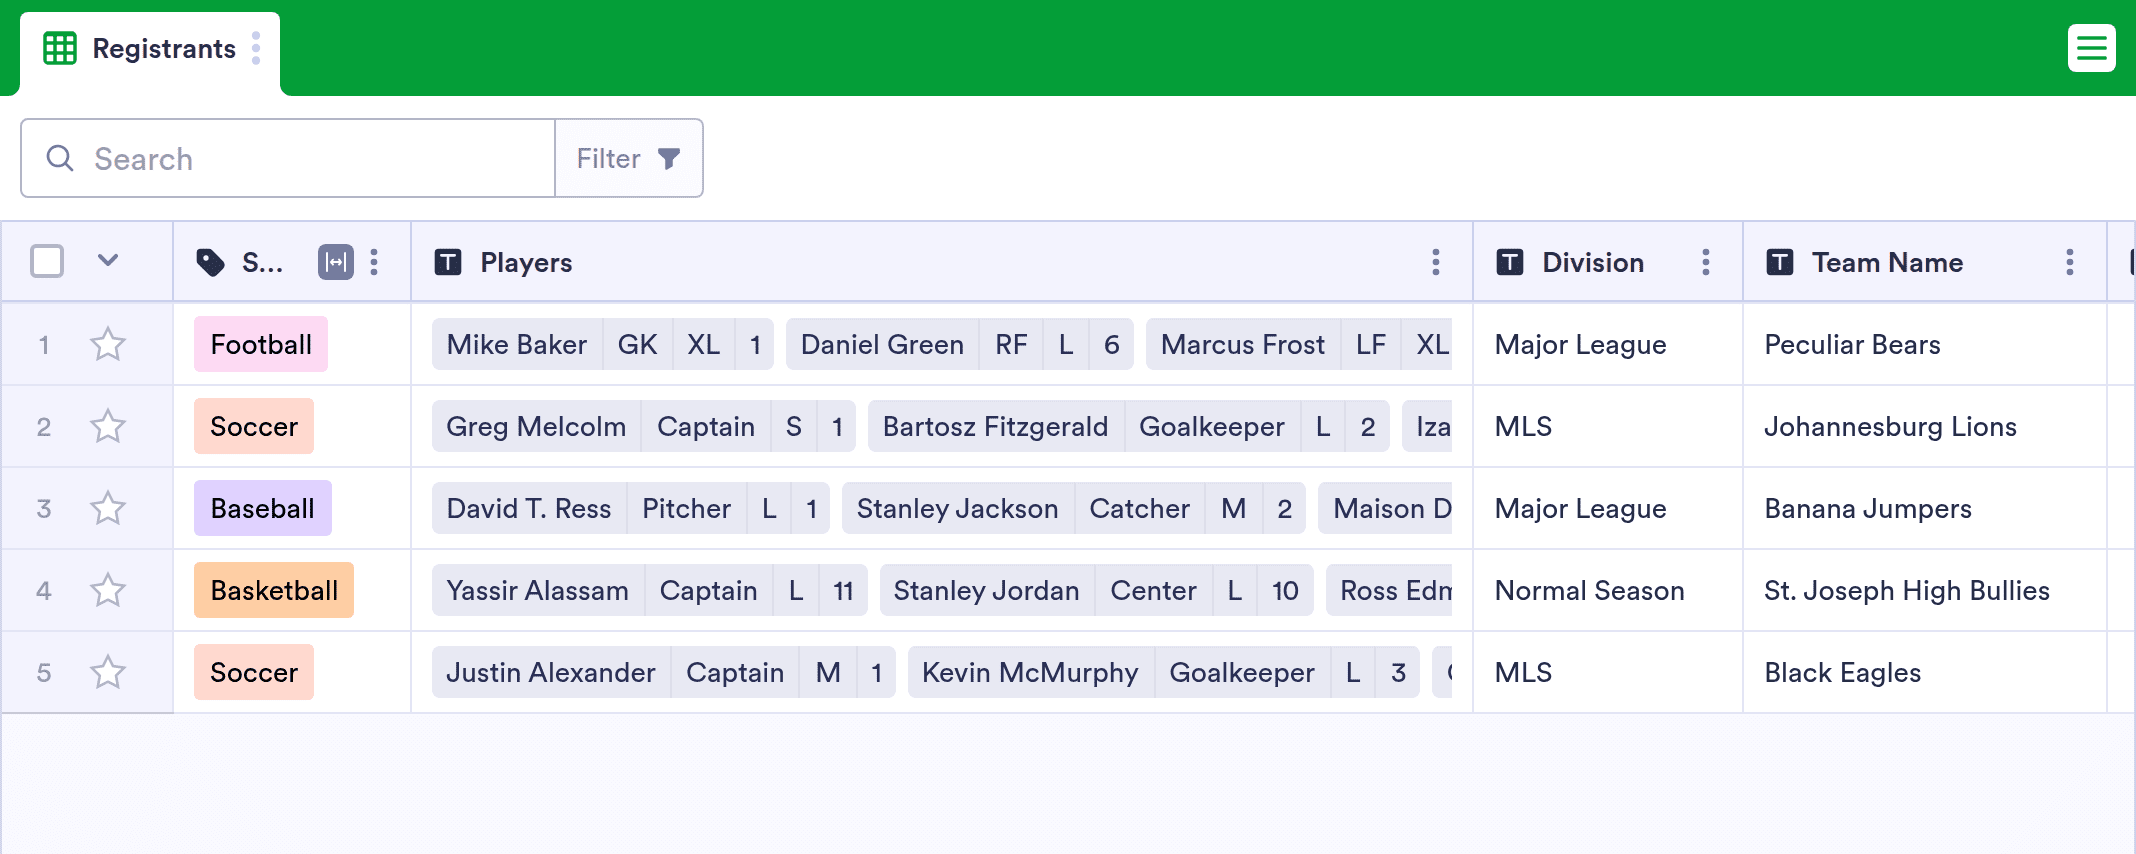This screenshot has width=2136, height=854.
Task: Open Players column options menu
Action: 1436,262
